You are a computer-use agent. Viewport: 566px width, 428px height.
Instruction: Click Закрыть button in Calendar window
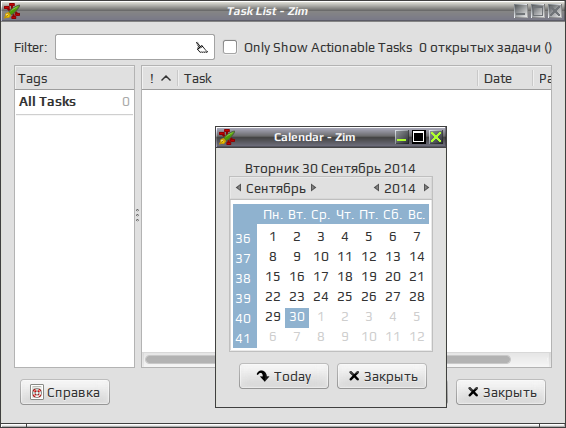382,376
